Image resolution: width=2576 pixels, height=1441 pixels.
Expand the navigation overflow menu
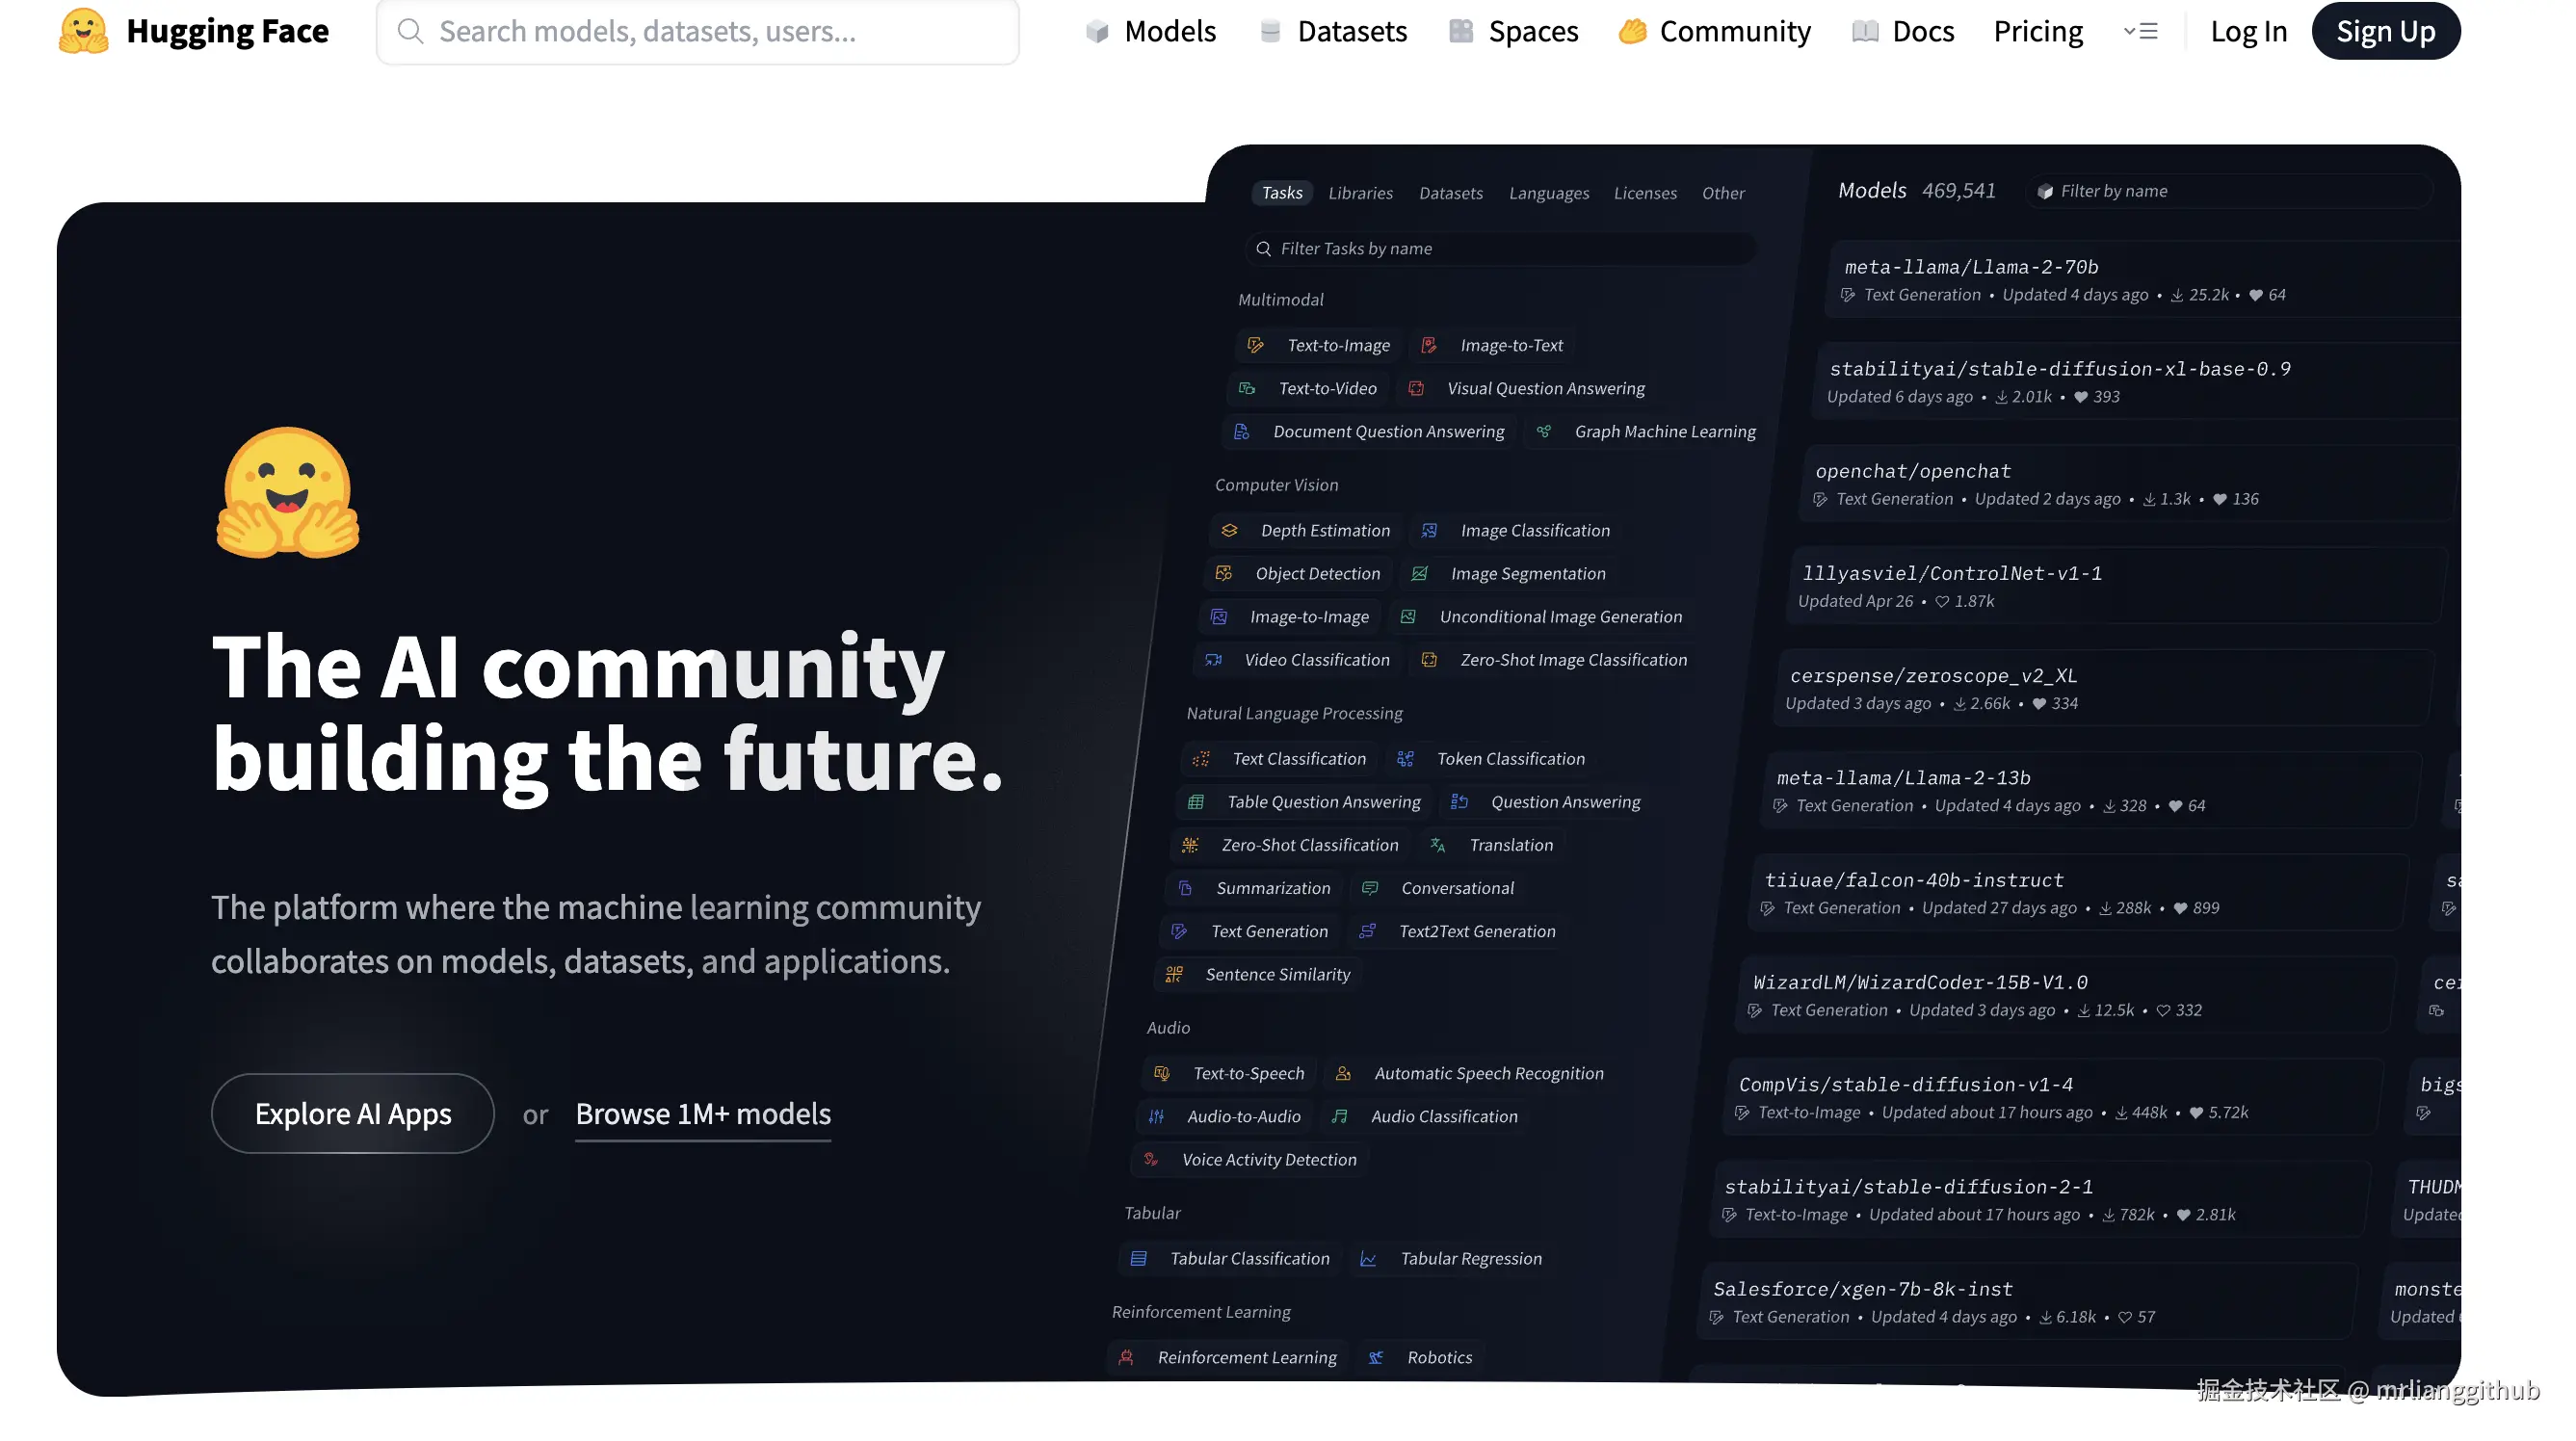tap(2140, 31)
